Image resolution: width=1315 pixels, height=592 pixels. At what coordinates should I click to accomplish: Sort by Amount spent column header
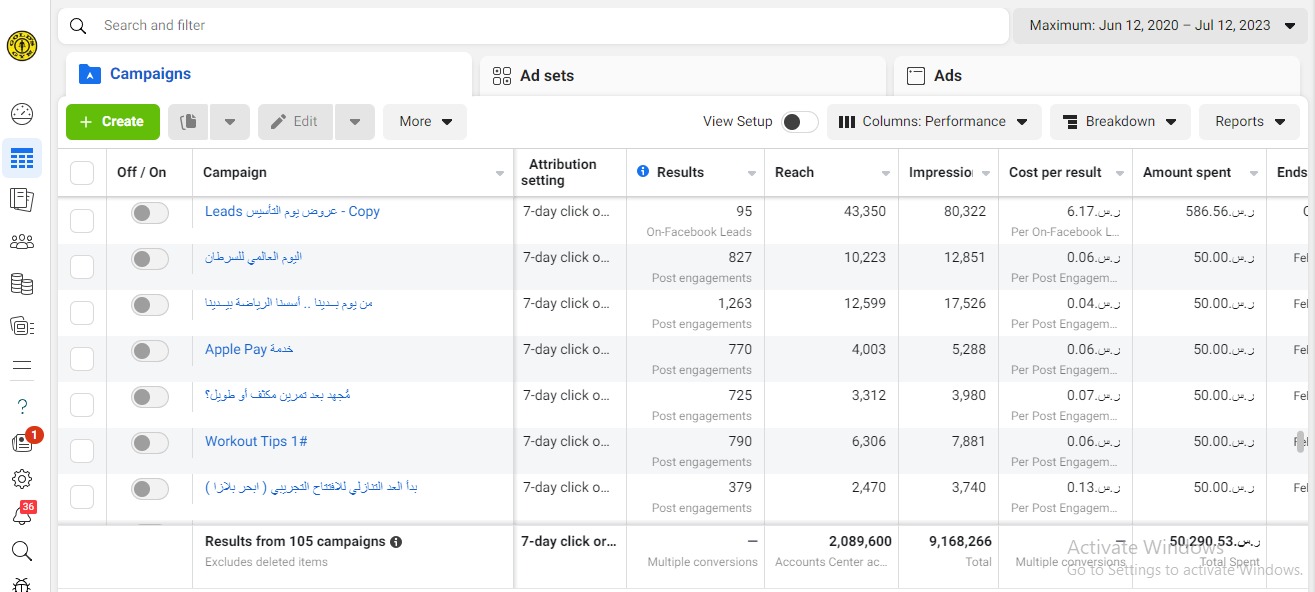[x=1187, y=173]
